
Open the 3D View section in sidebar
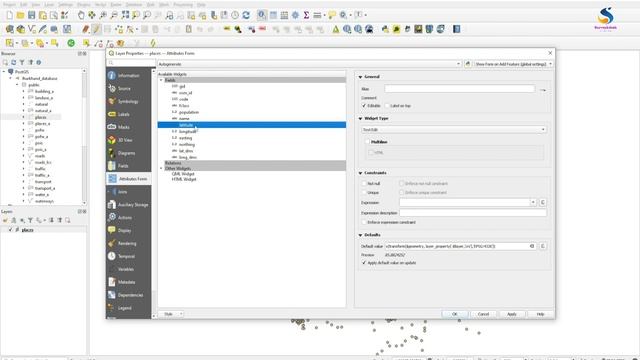129,140
